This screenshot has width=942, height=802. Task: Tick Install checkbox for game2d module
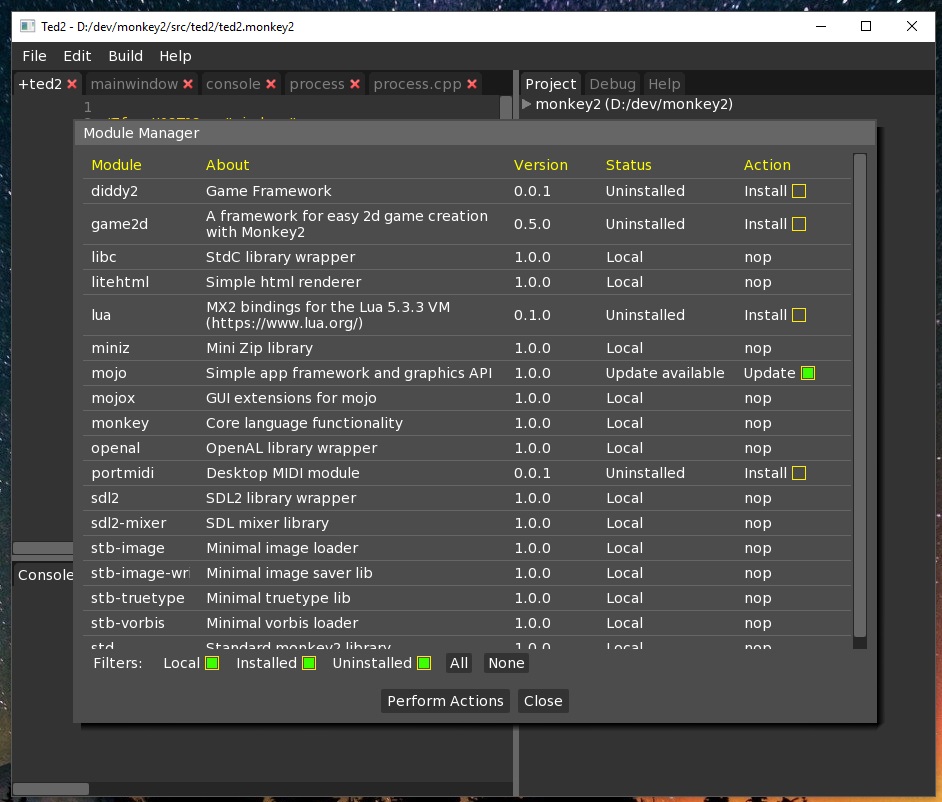coord(799,224)
